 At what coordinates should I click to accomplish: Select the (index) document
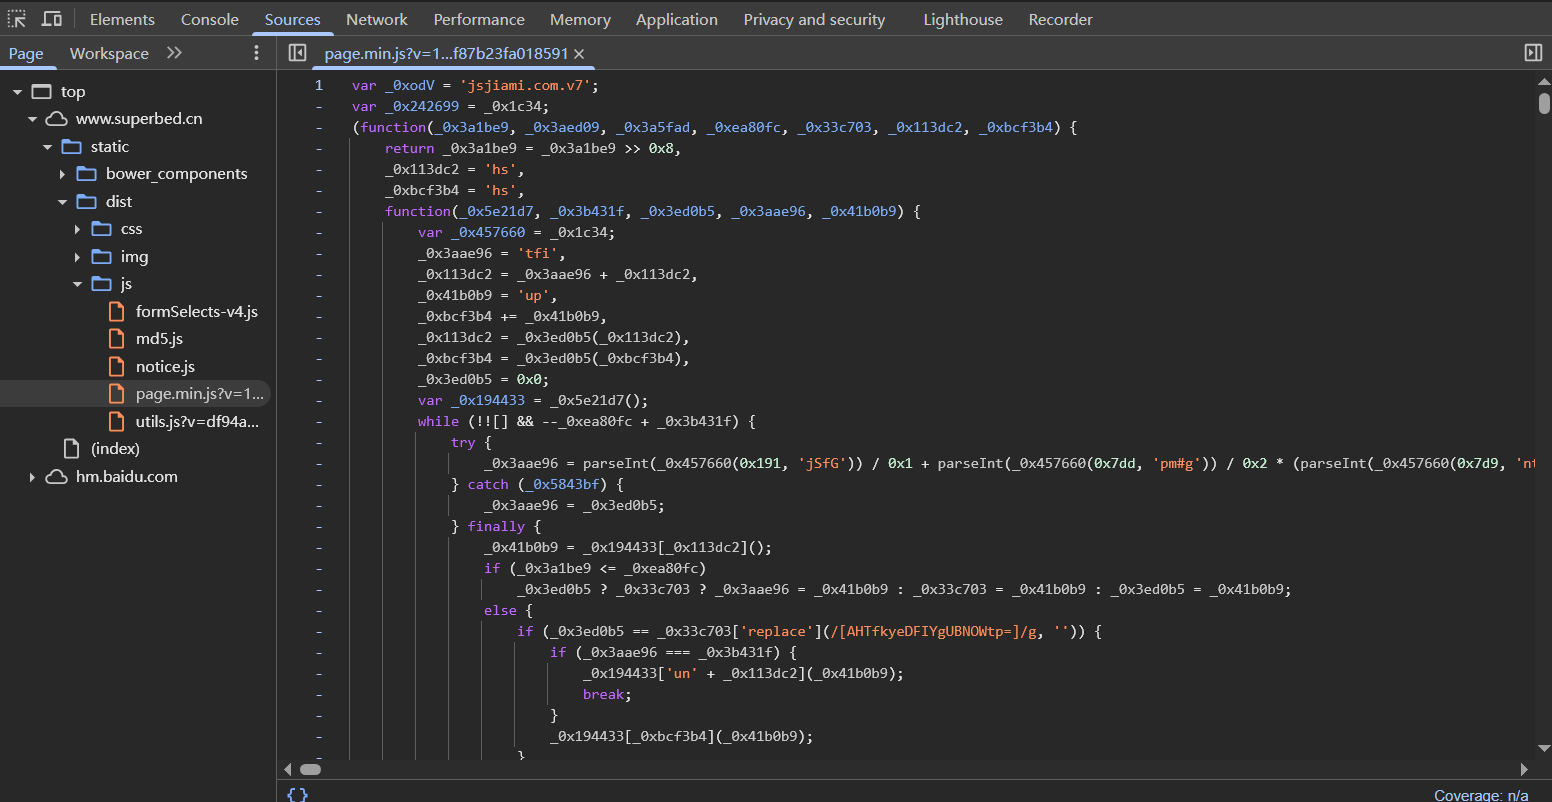[x=114, y=449]
